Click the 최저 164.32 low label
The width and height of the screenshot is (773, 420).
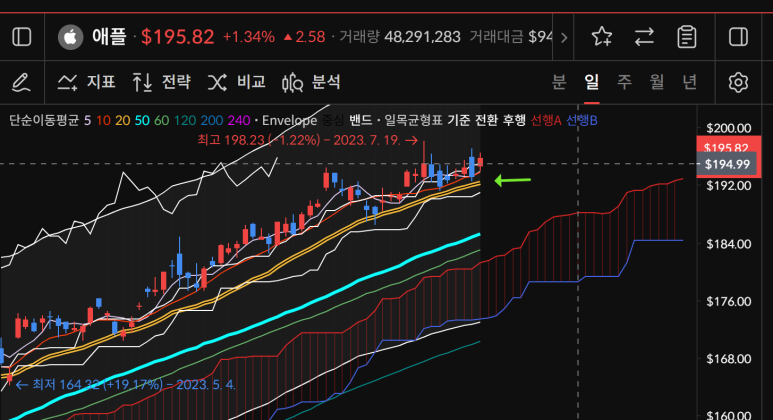coord(125,385)
